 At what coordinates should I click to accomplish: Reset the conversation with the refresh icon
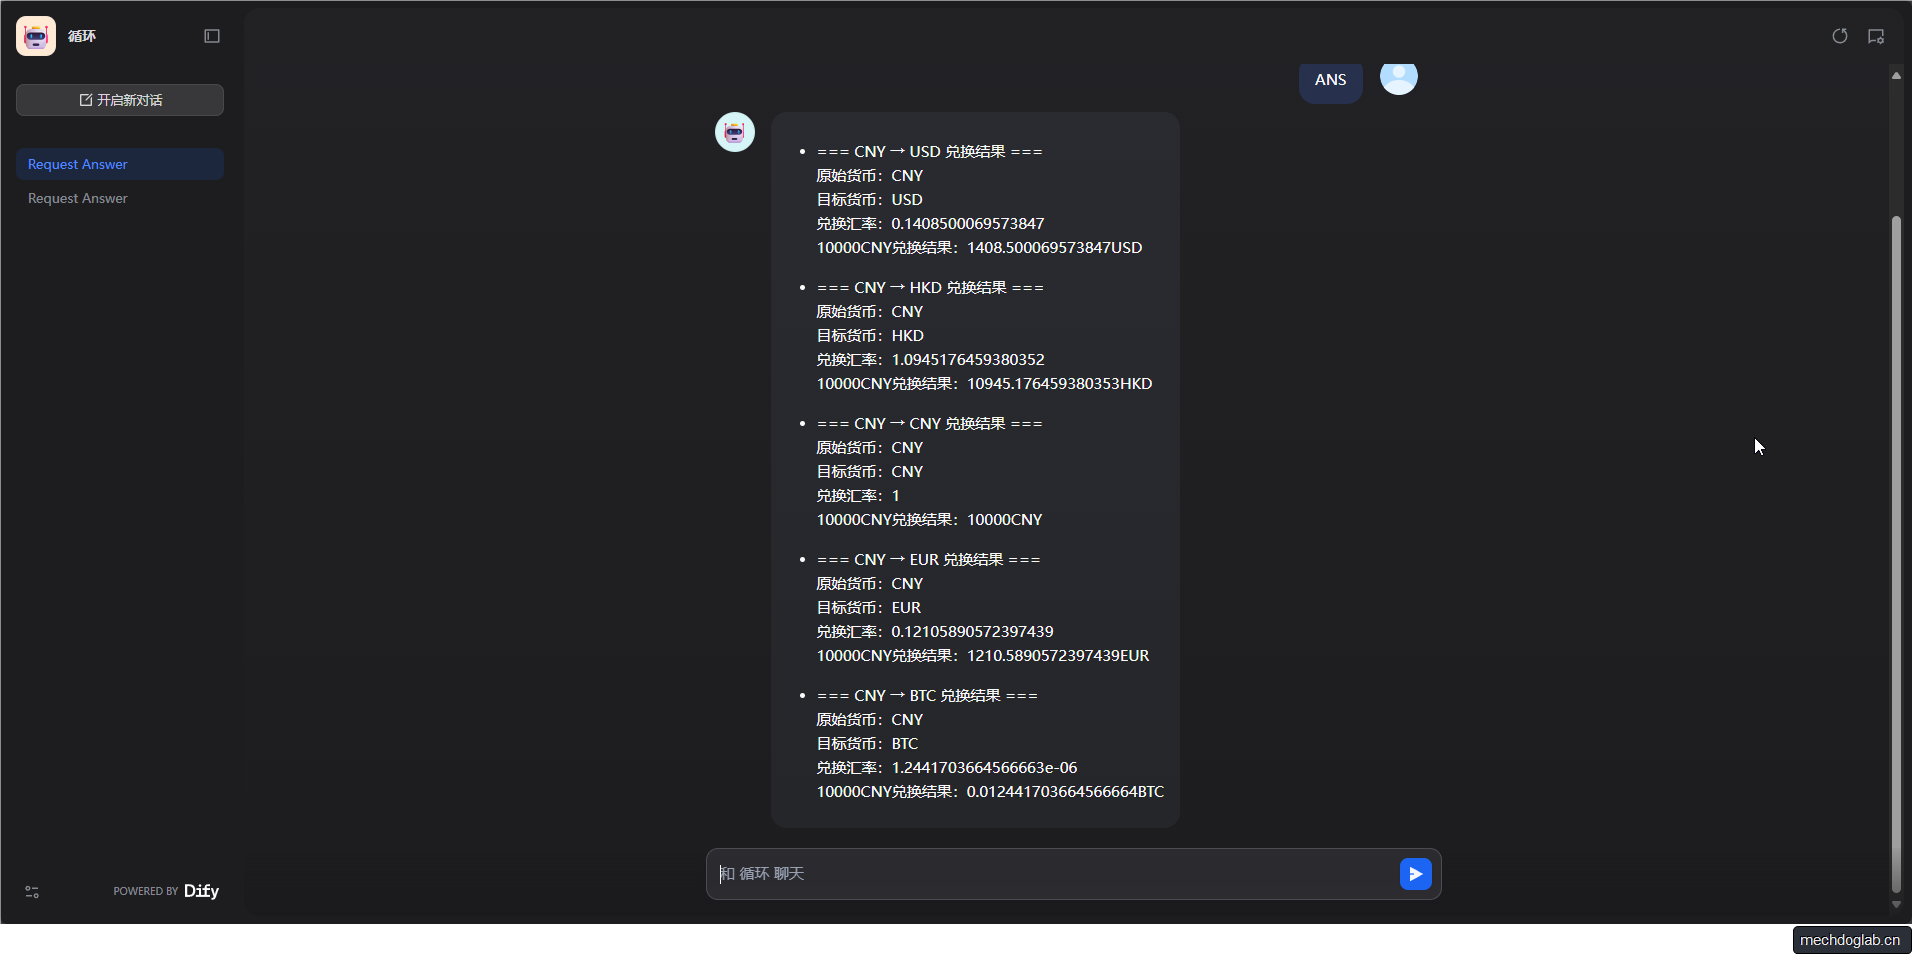click(x=1839, y=36)
